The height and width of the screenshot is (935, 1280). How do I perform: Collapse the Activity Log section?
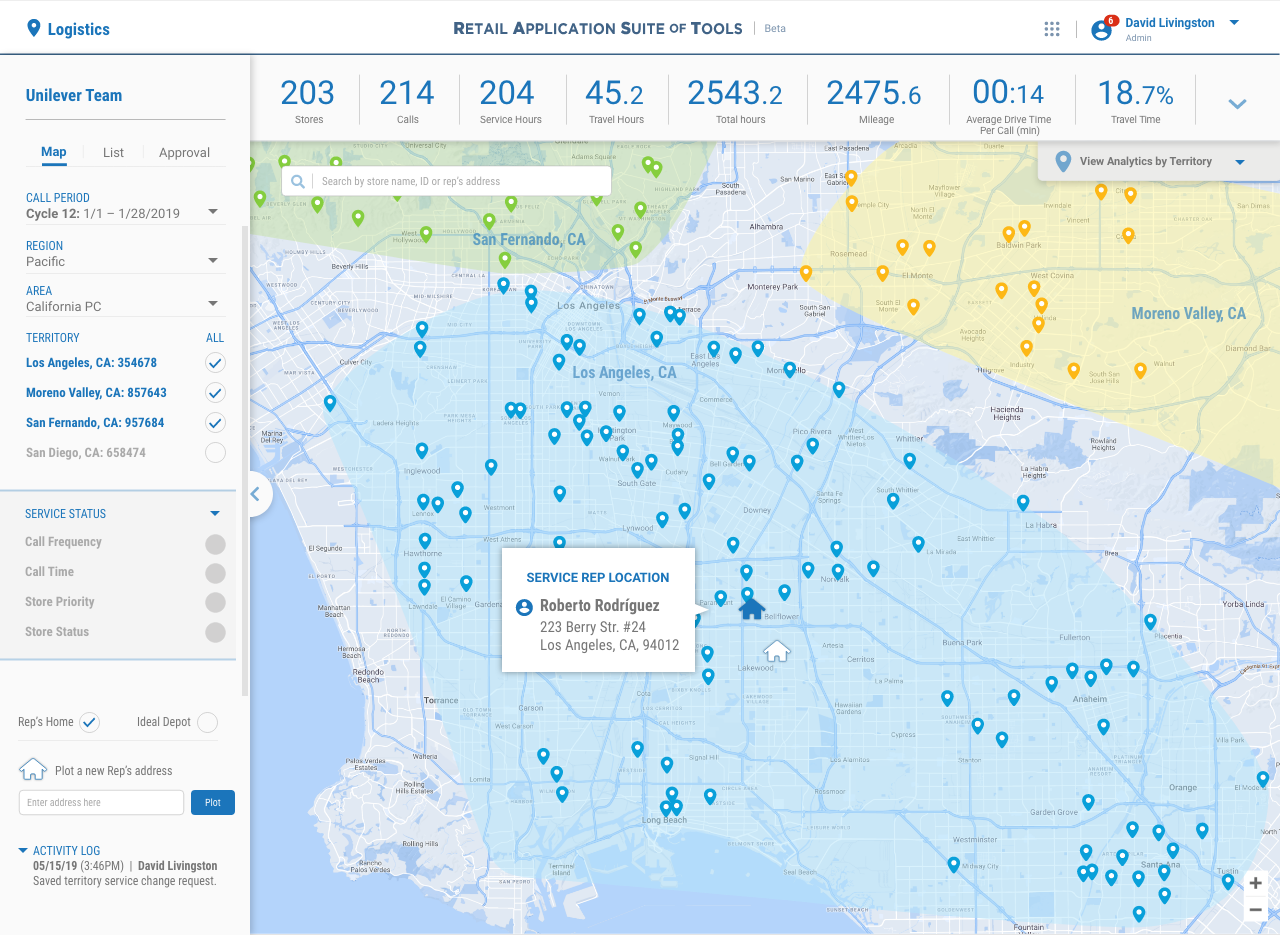(x=23, y=851)
